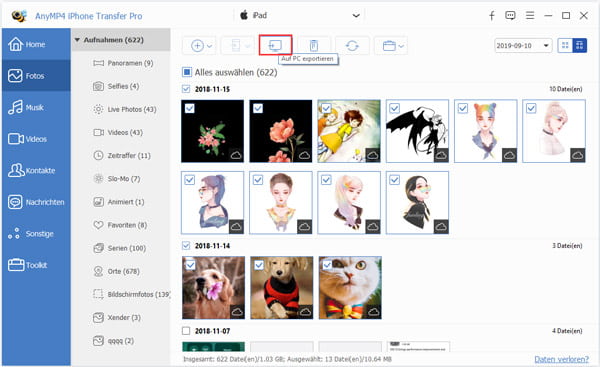Toggle the Alles auswählen checkbox
The height and width of the screenshot is (367, 600).
tap(187, 72)
